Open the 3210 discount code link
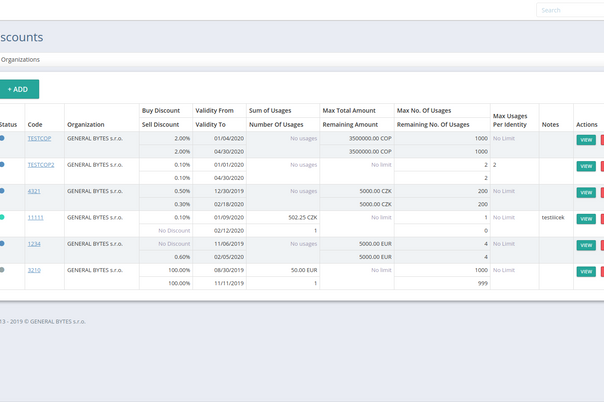Viewport: 604px width, 402px height. pos(34,269)
